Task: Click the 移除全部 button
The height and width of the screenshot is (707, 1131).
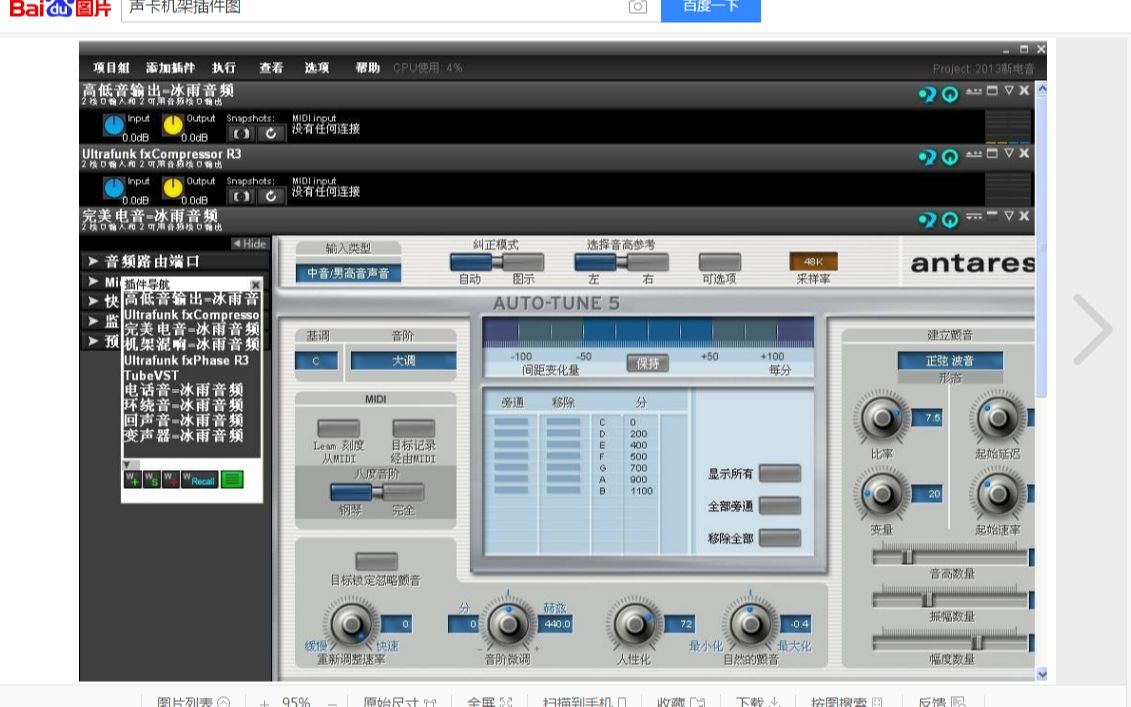Action: click(780, 538)
